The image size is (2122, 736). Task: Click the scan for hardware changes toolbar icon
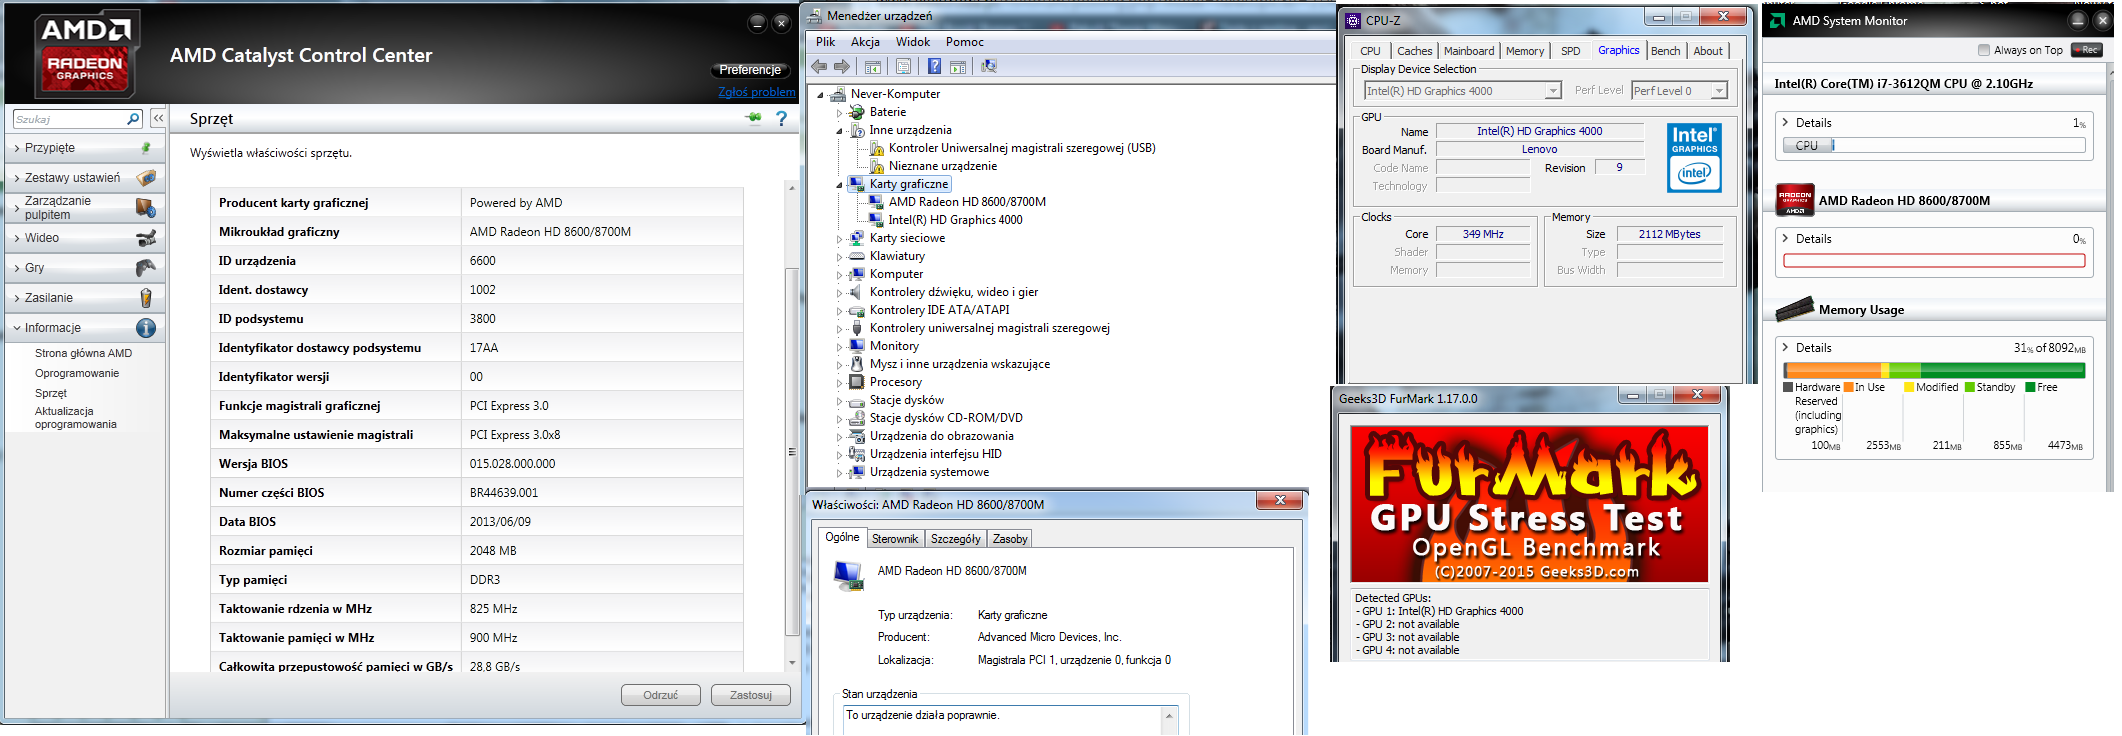pyautogui.click(x=989, y=66)
